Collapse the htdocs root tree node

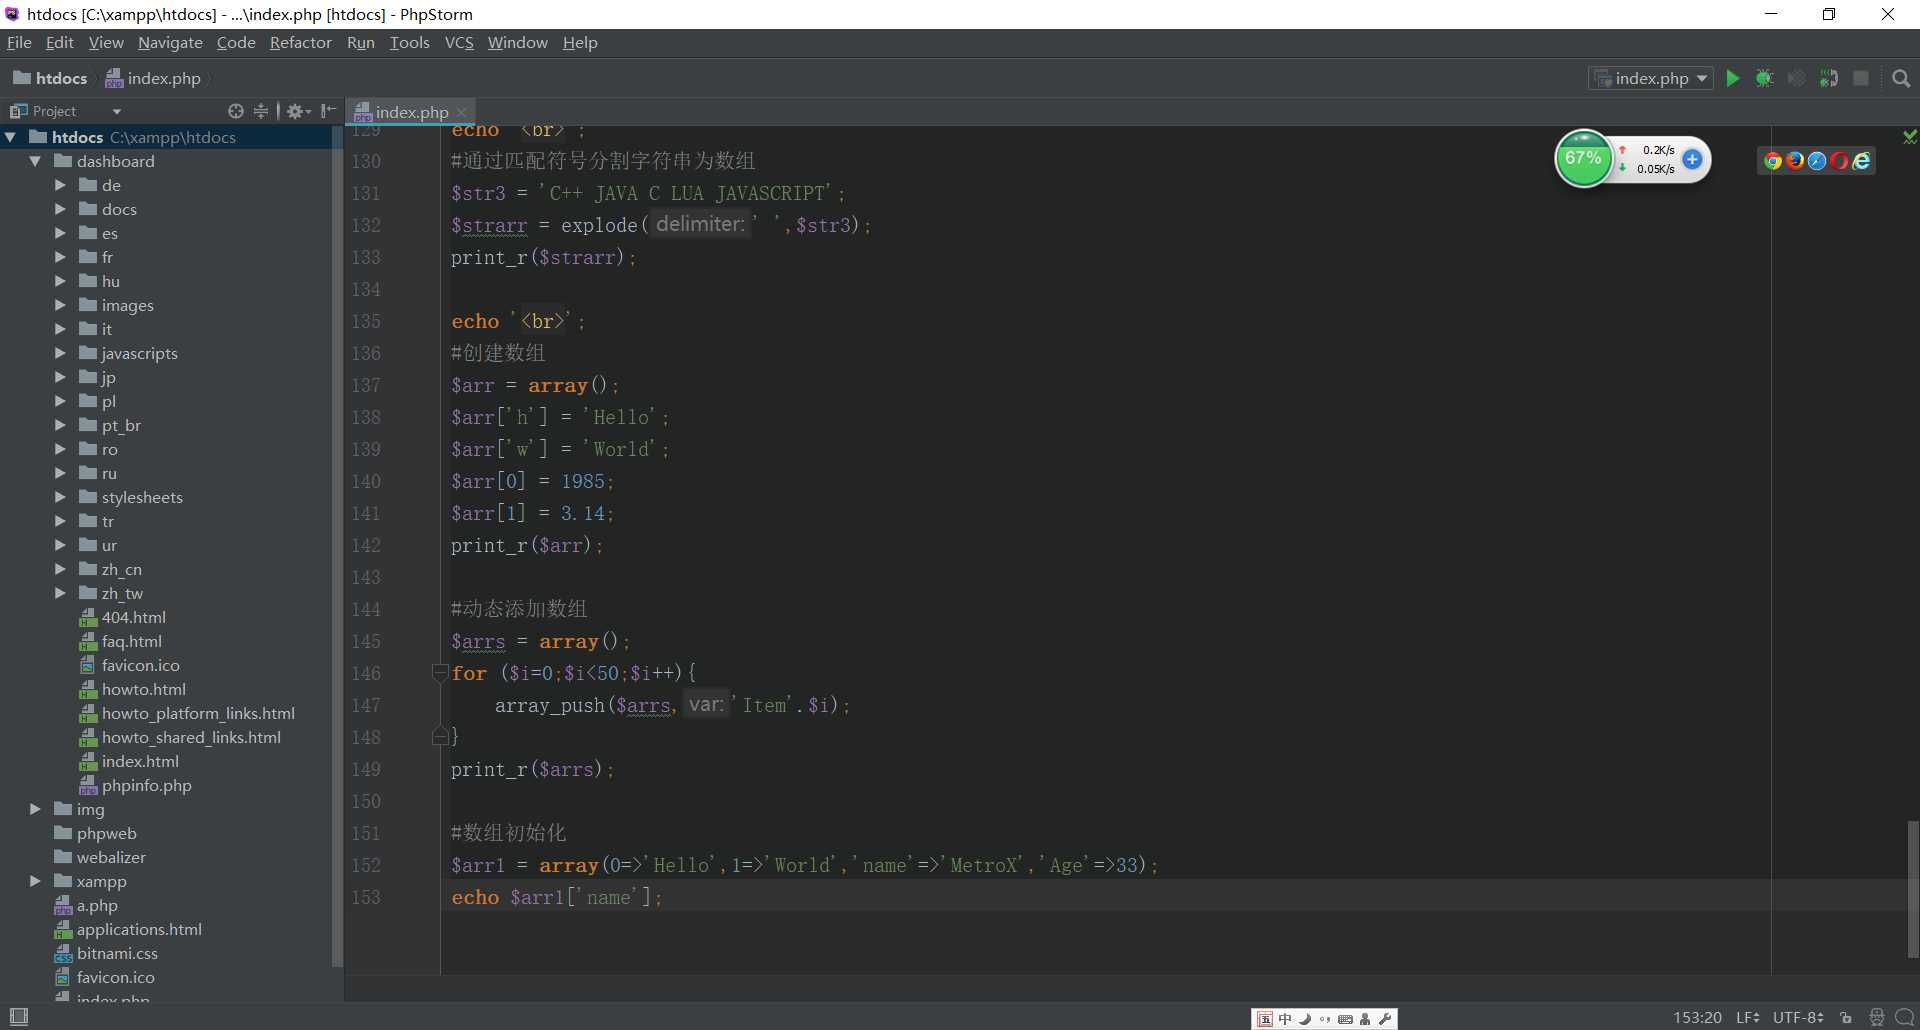tap(11, 137)
